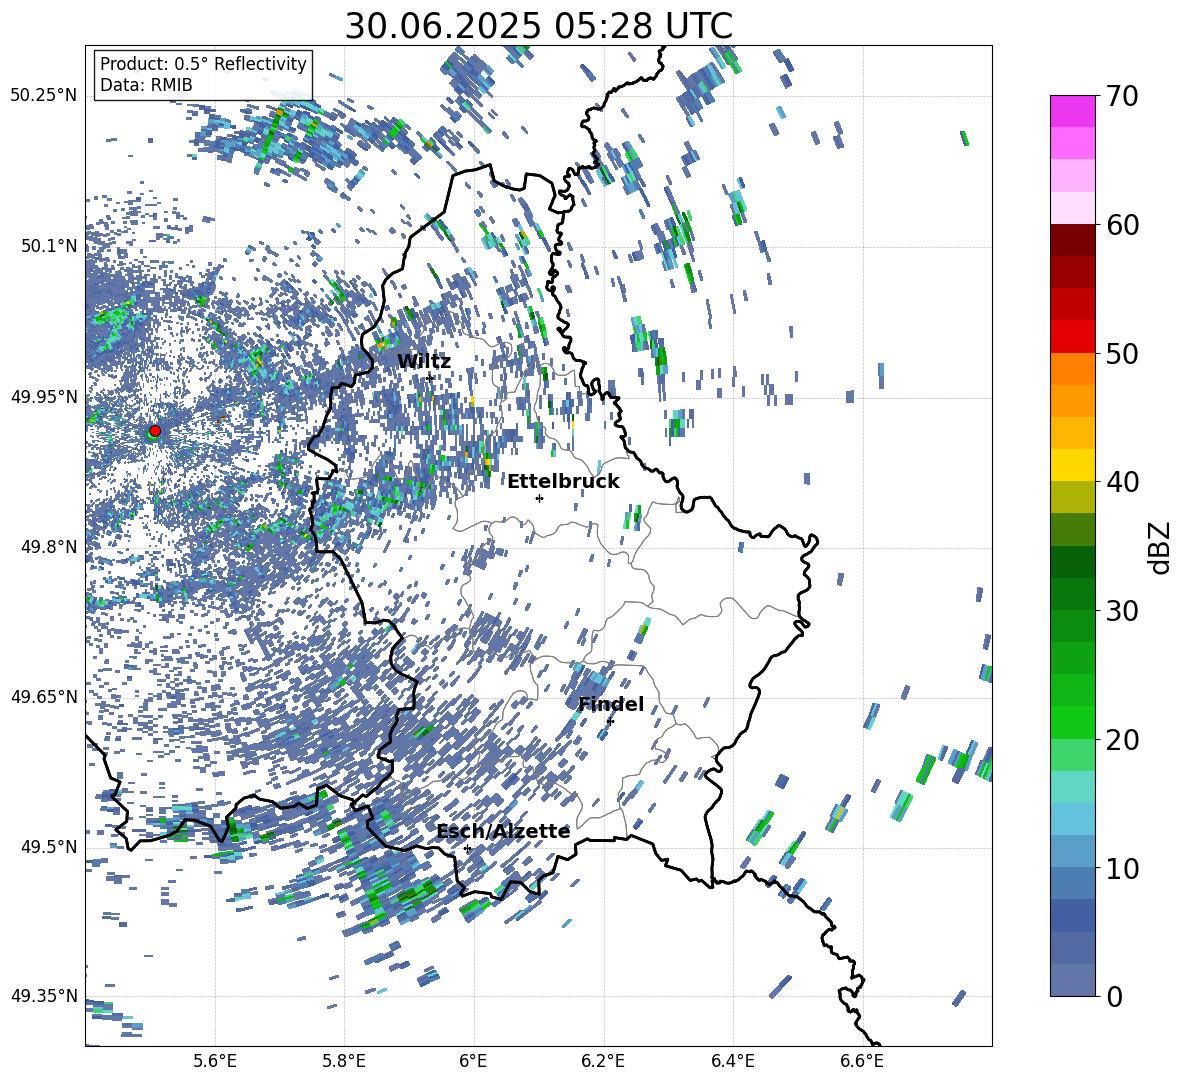1184x1081 pixels.
Task: Click the Ettelbruck city label
Action: tap(563, 482)
